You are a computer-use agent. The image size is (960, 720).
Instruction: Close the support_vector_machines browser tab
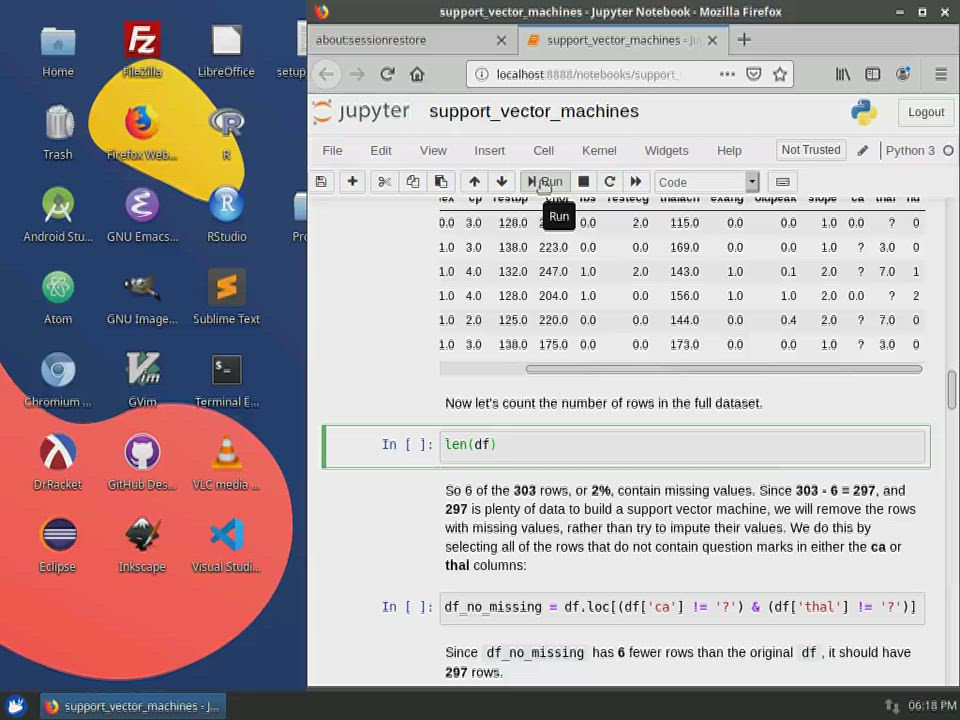(713, 40)
